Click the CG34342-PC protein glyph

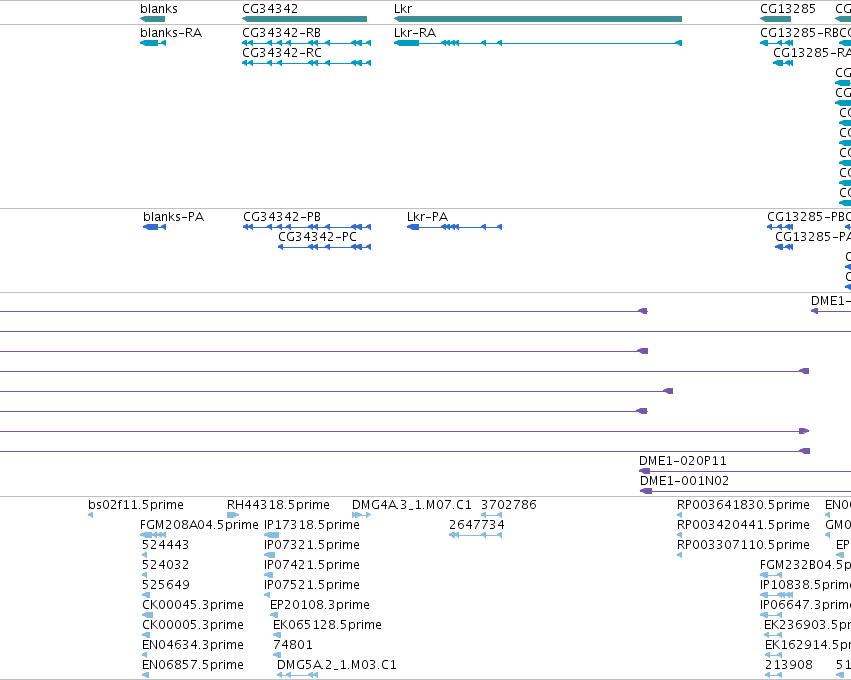pyautogui.click(x=325, y=247)
